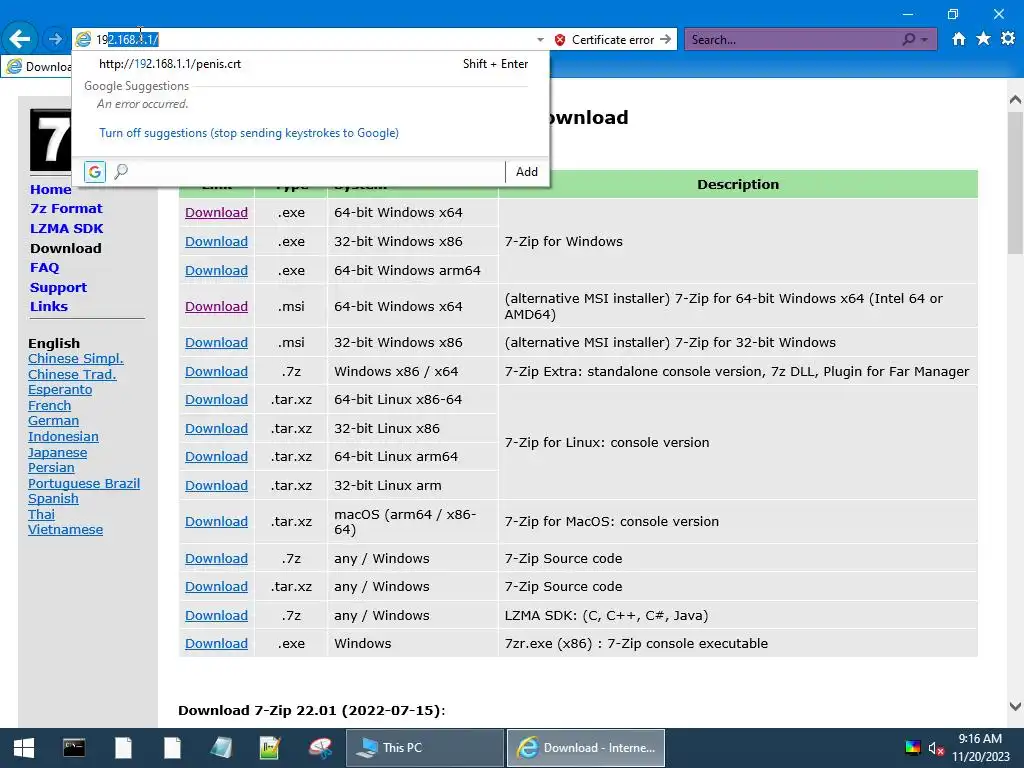The width and height of the screenshot is (1024, 768).
Task: Download the LZMA SDK .7z
Action: coord(216,616)
